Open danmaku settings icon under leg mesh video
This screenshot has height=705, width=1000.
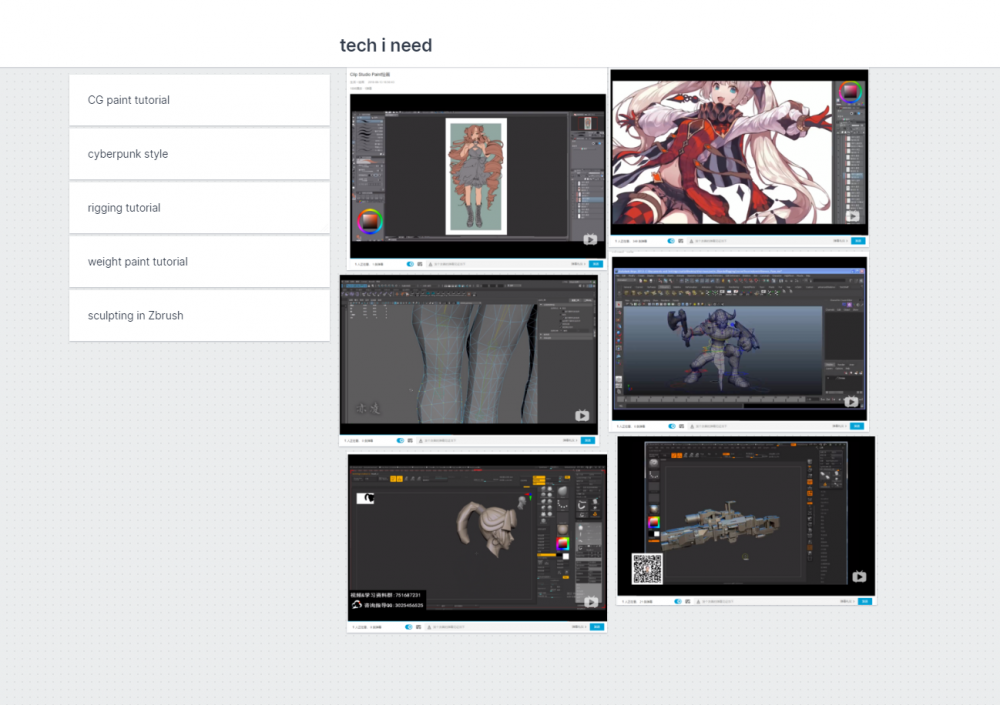pyautogui.click(x=410, y=440)
